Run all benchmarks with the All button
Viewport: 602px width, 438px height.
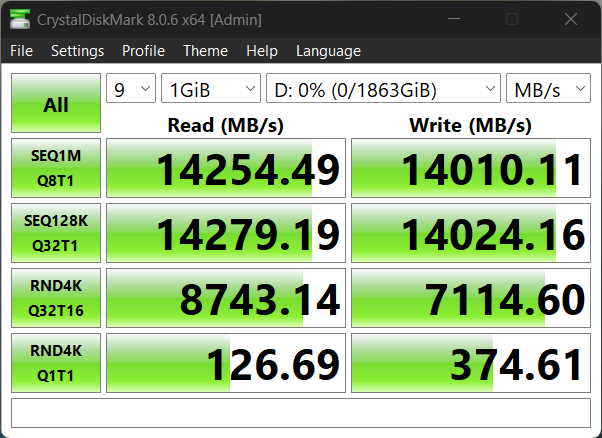[x=56, y=103]
